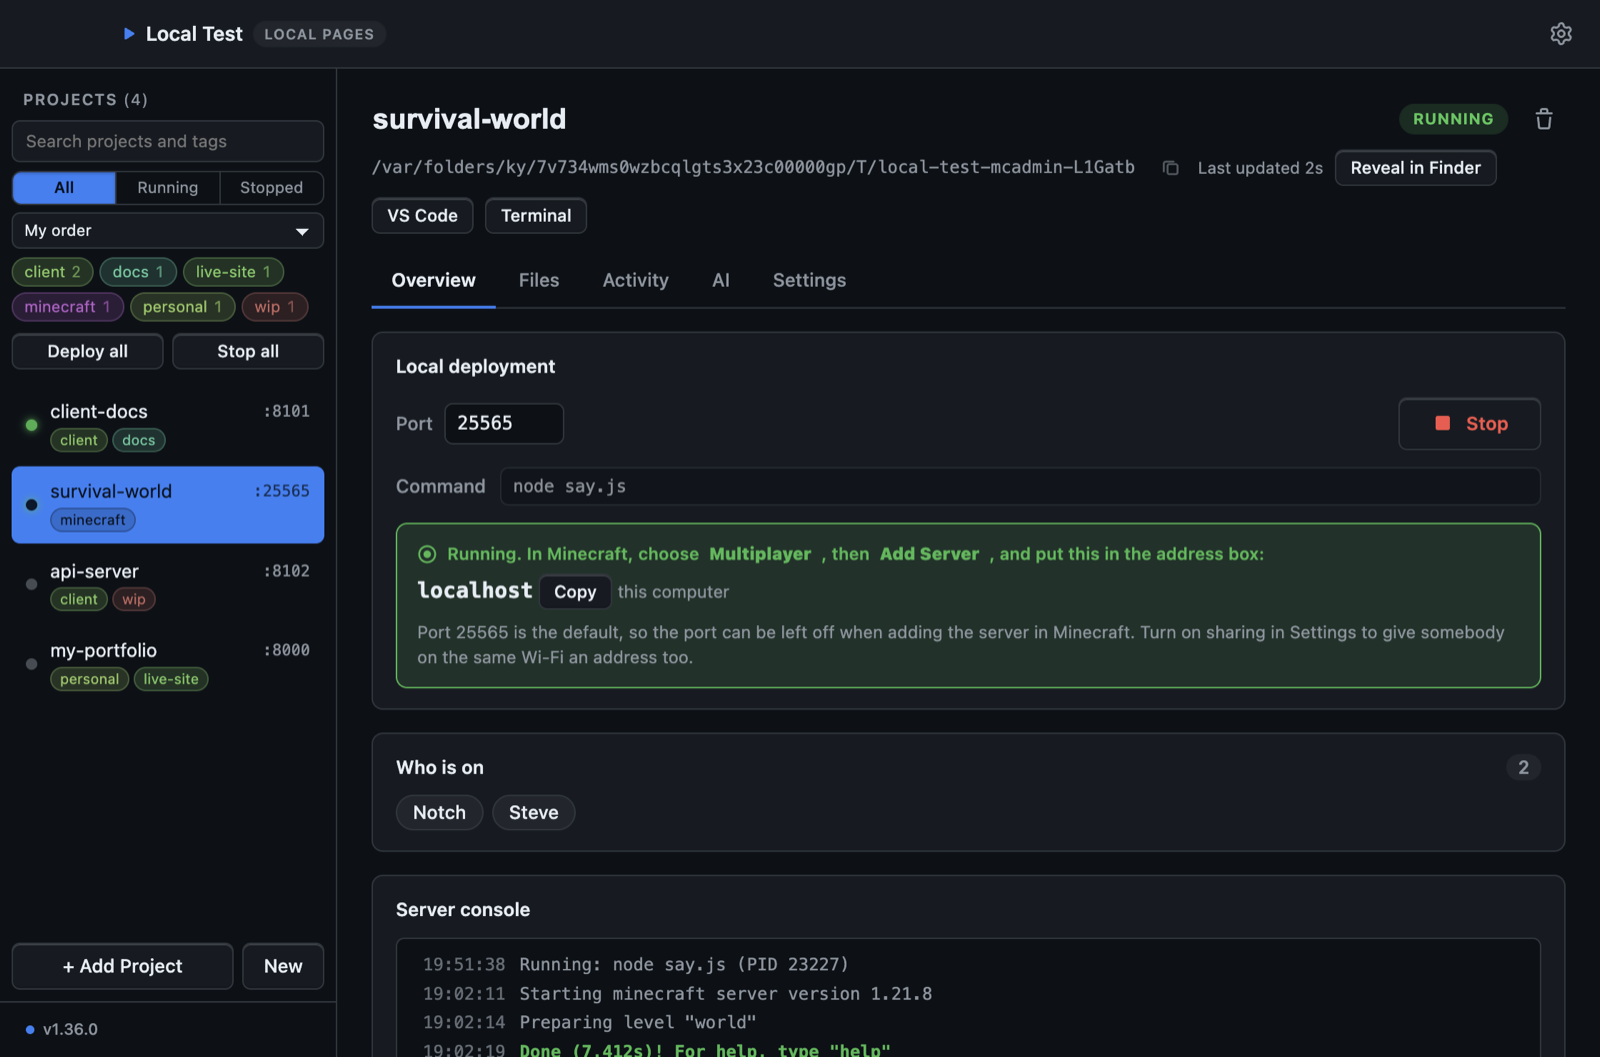This screenshot has height=1057, width=1600.
Task: Click the docs tag on client-docs
Action: pos(138,441)
